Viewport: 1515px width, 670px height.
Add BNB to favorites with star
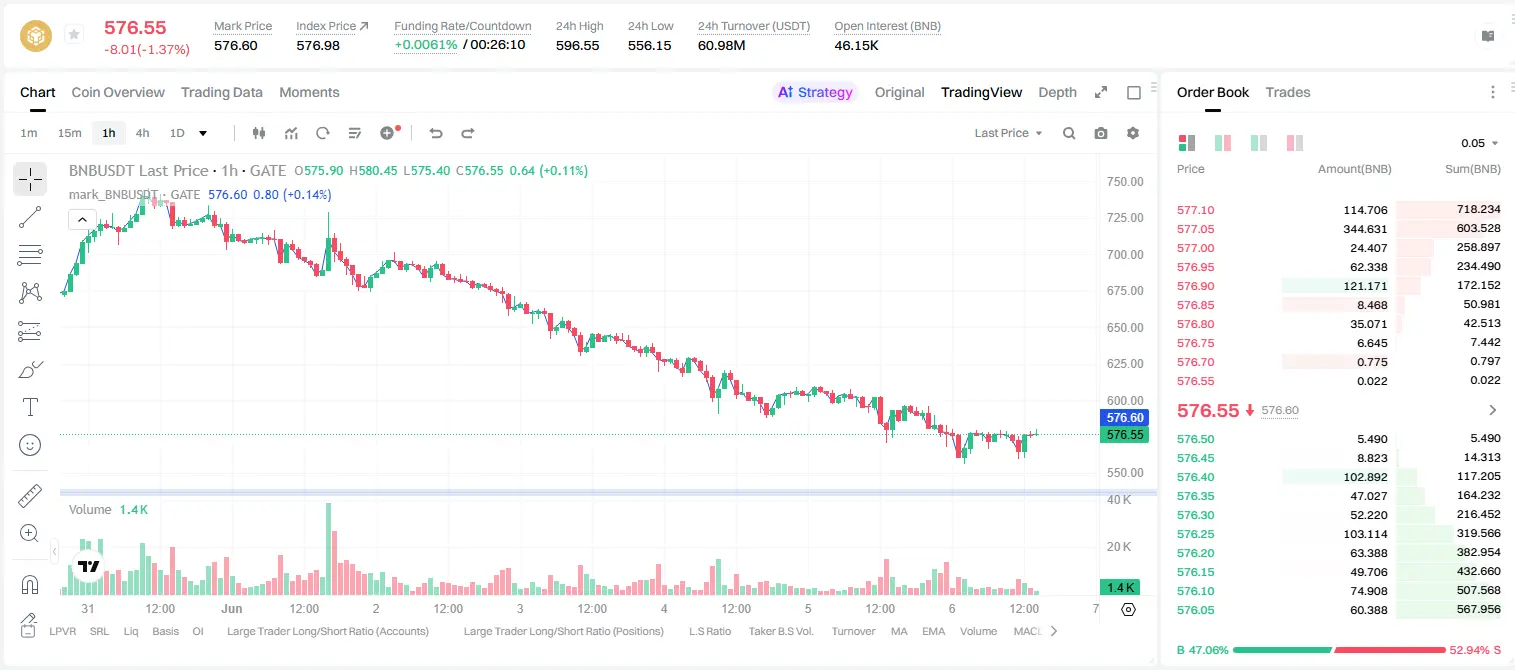coord(74,35)
